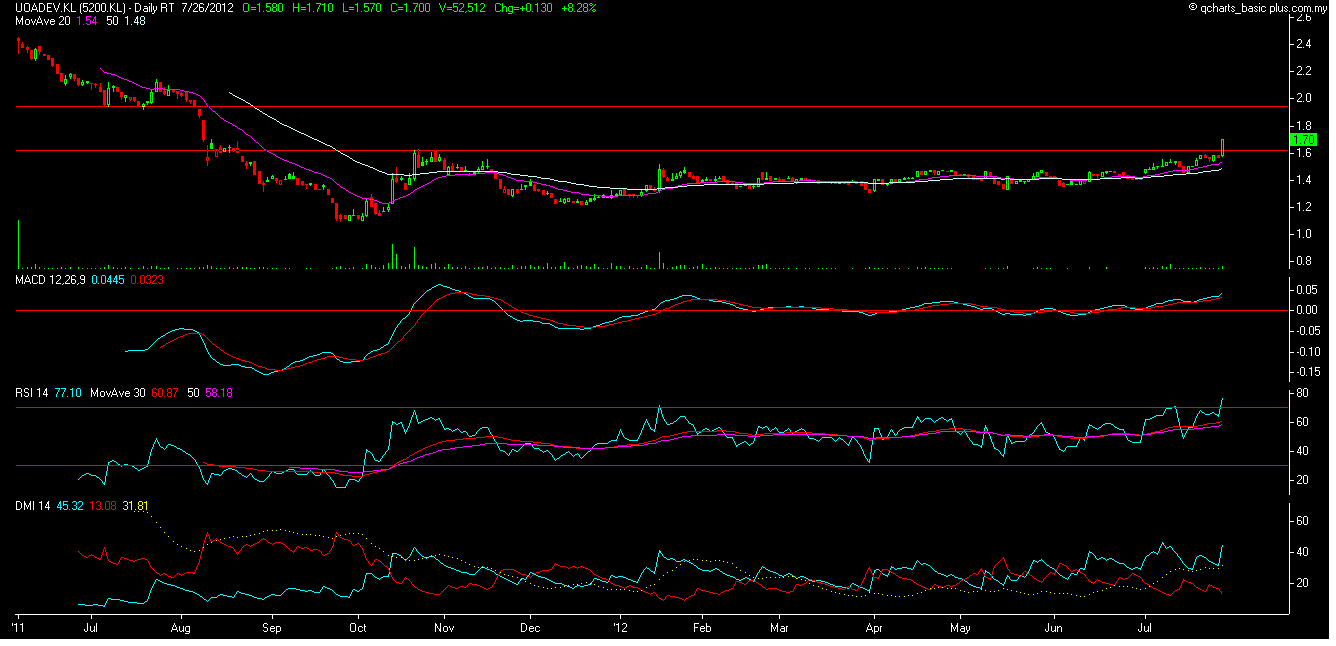Viewport: 1336px width, 646px height.
Task: Click the 0.05 MACD axis label
Action: [1307, 289]
